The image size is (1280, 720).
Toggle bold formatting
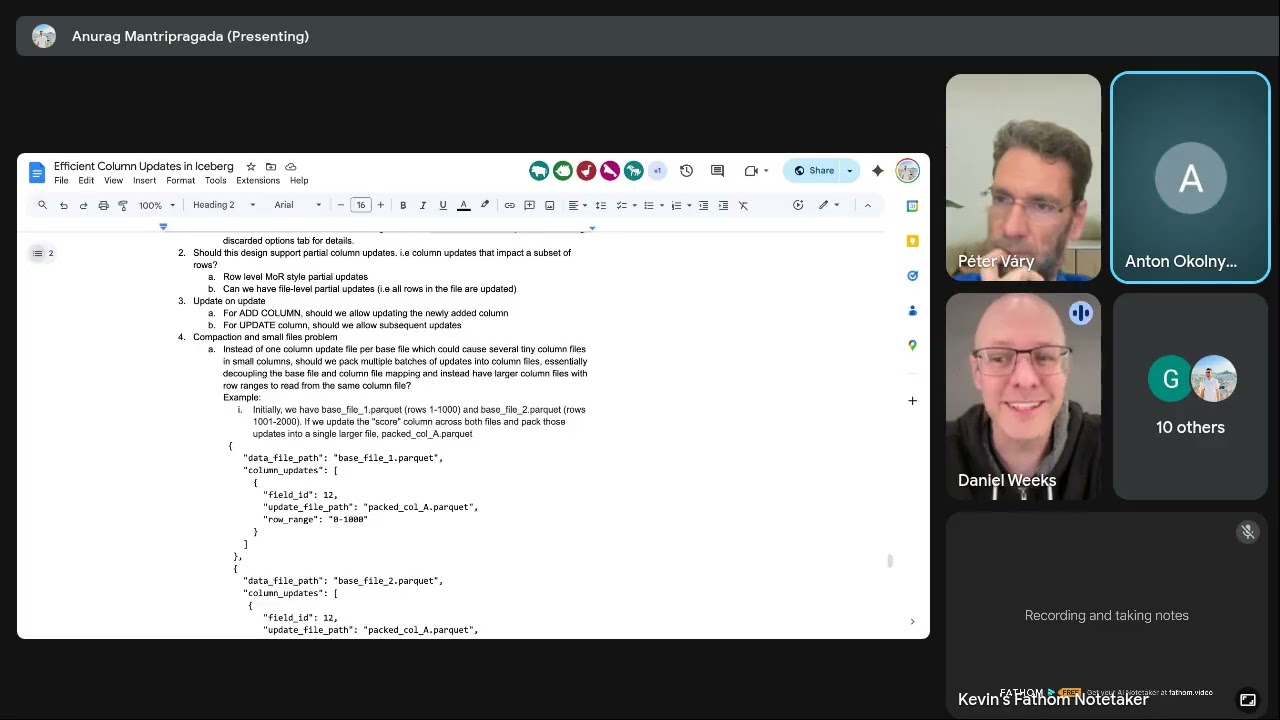point(403,205)
